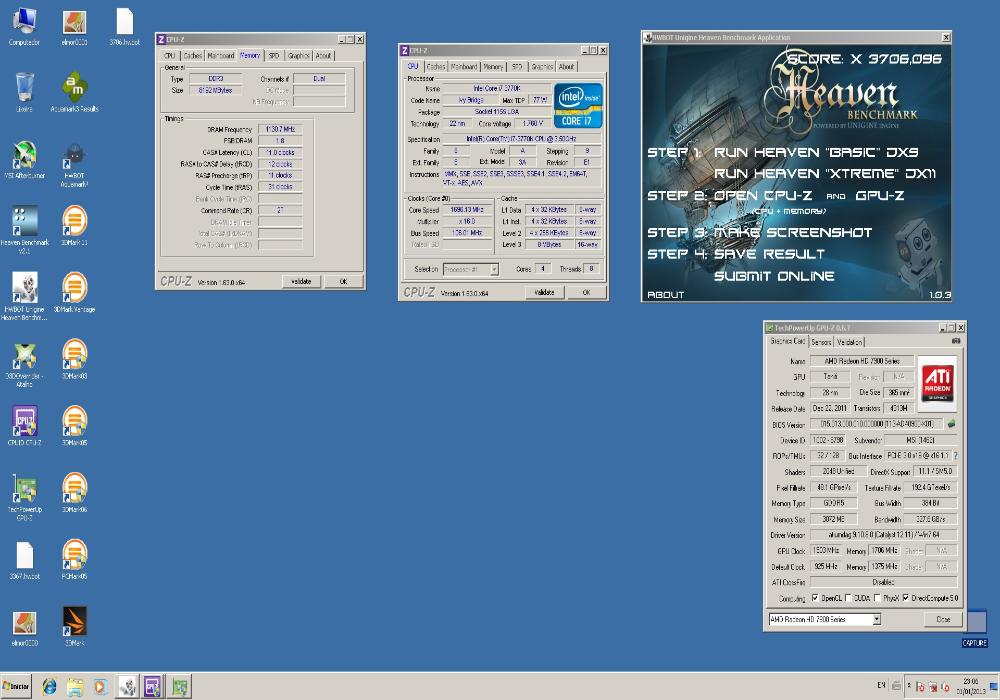Switch to GPU-Z via taskbar button
1000x700 pixels.
[x=180, y=687]
